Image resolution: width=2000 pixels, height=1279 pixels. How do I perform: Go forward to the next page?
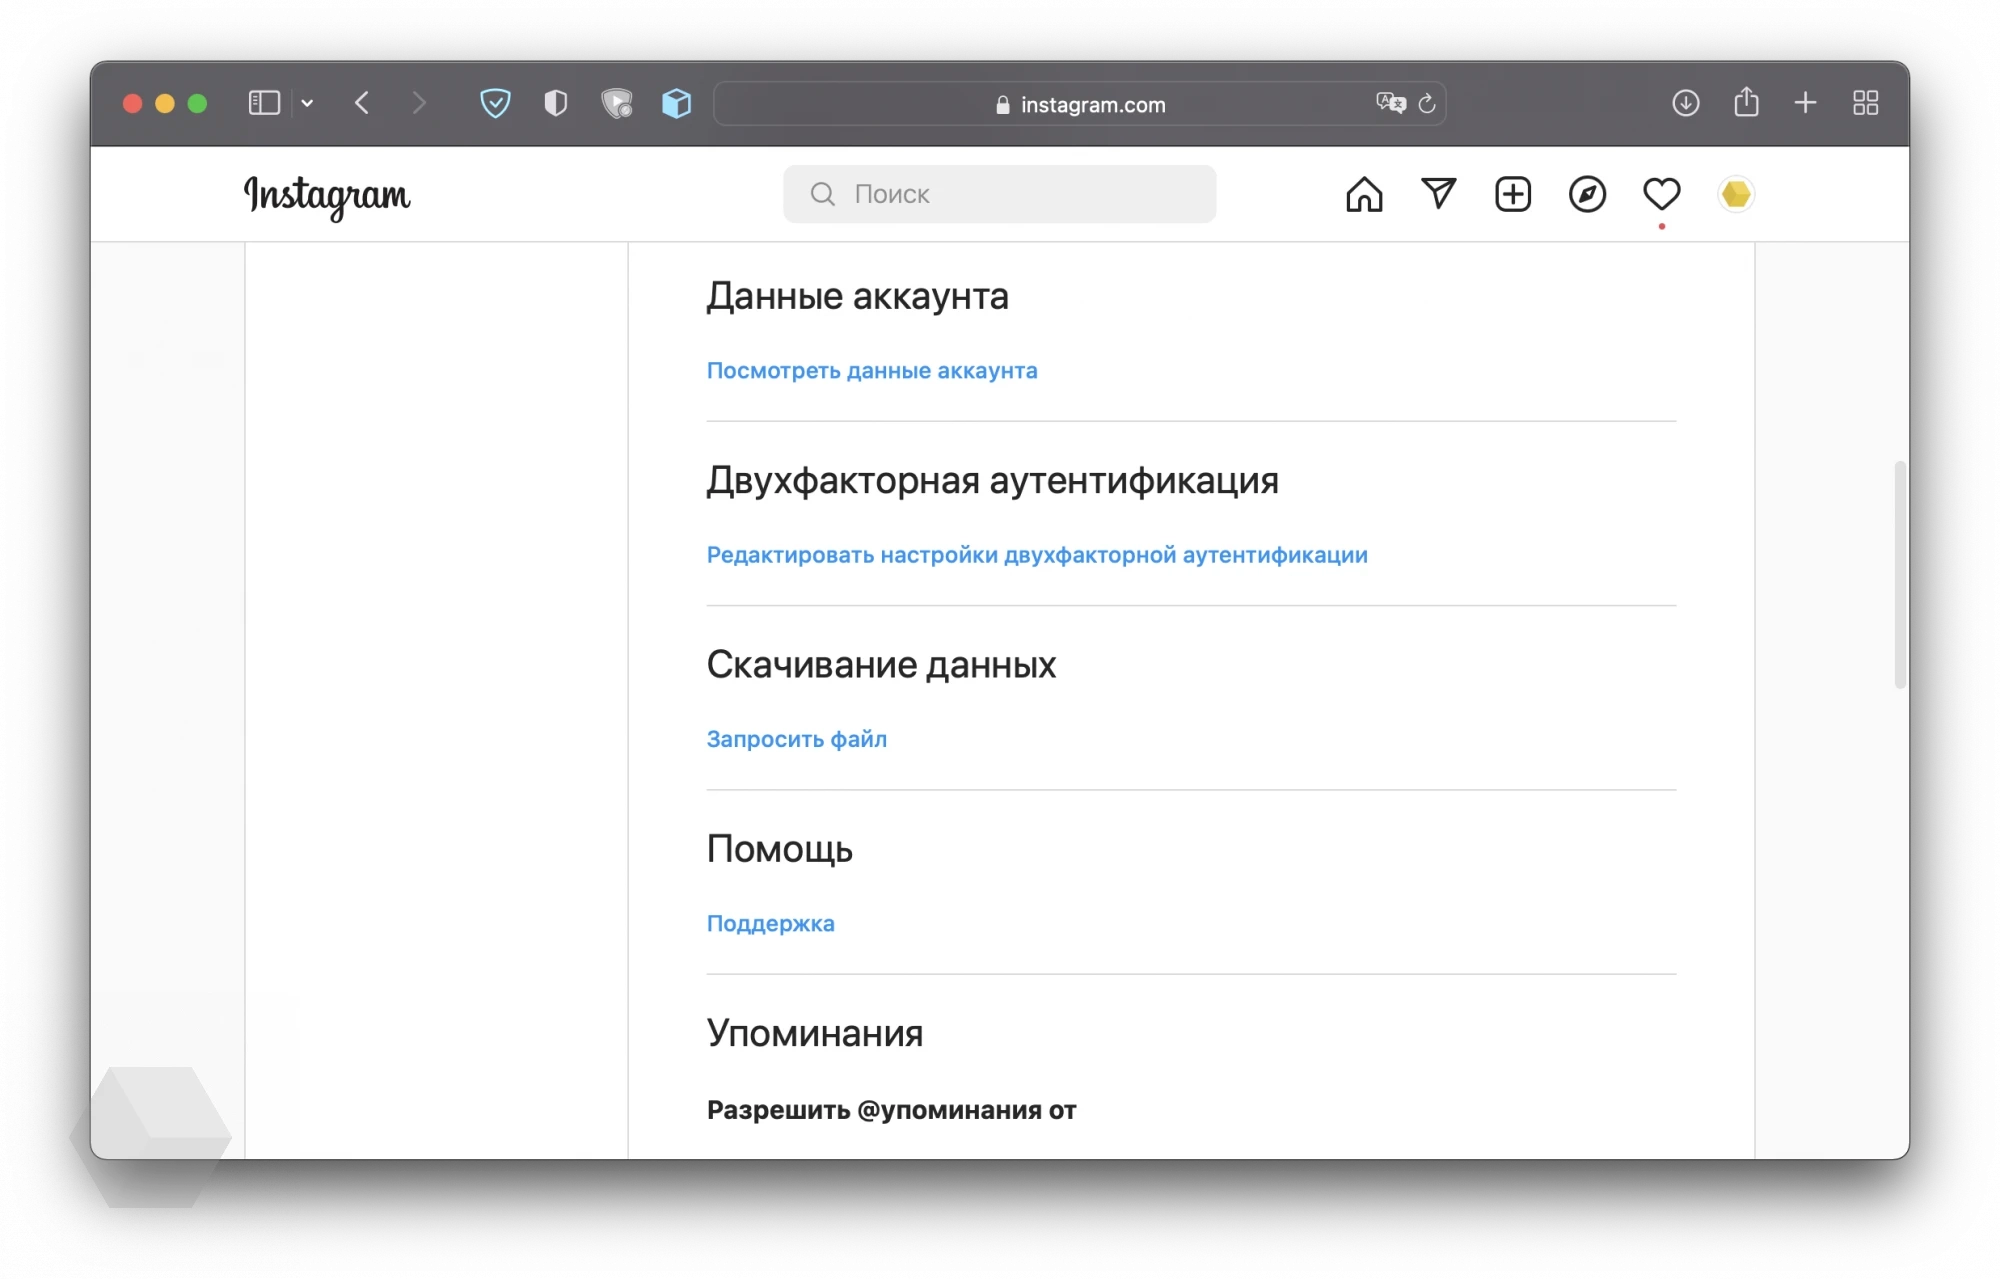click(x=419, y=103)
